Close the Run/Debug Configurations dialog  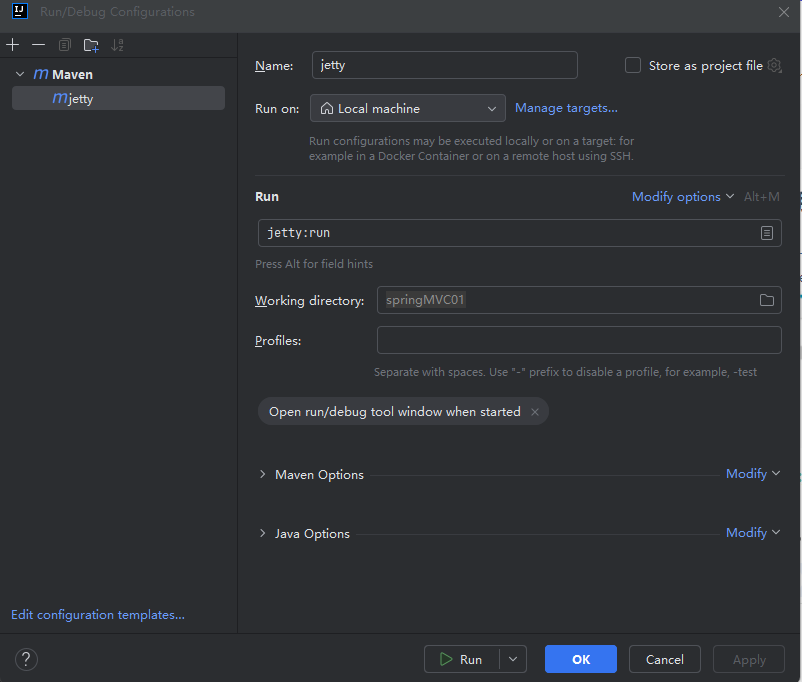coord(784,12)
